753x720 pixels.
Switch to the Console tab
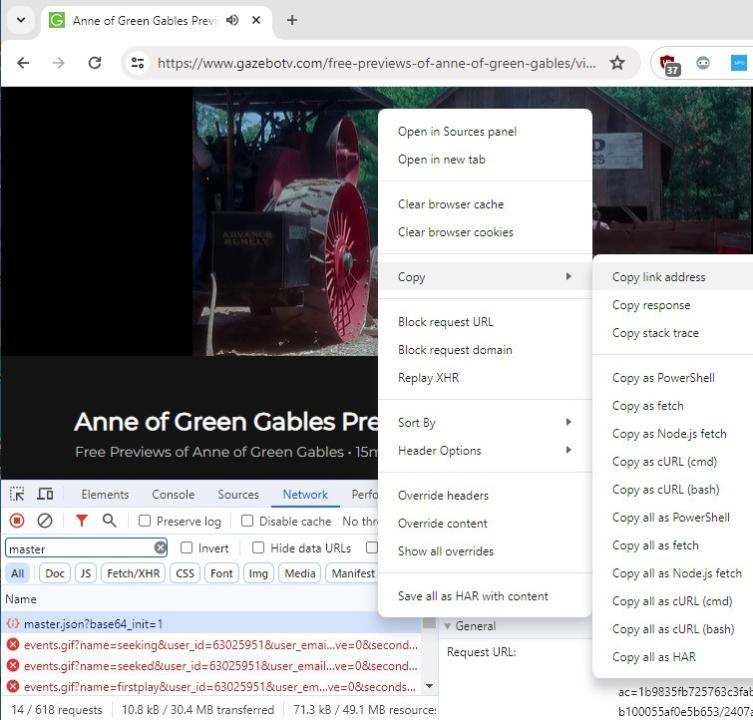pos(173,494)
